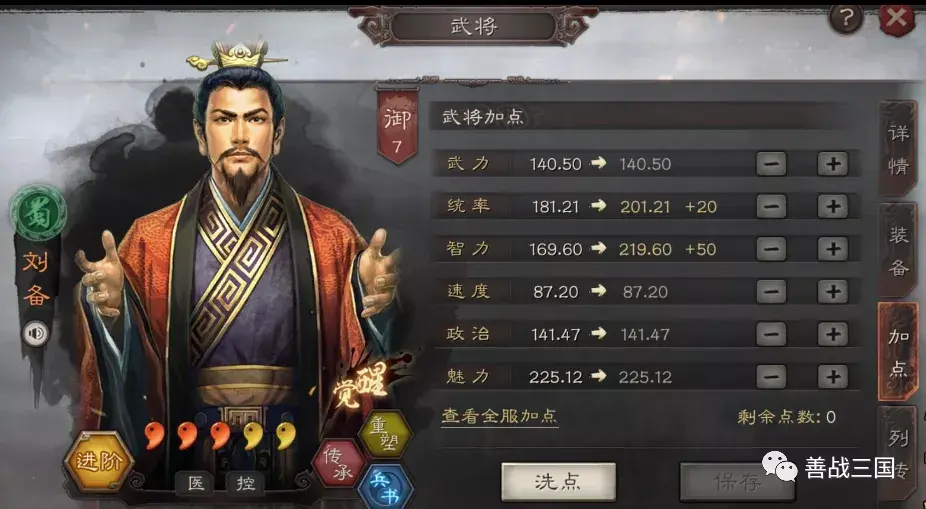Increase 武力 with the plus button
Screen dimensions: 926x509
tap(833, 164)
